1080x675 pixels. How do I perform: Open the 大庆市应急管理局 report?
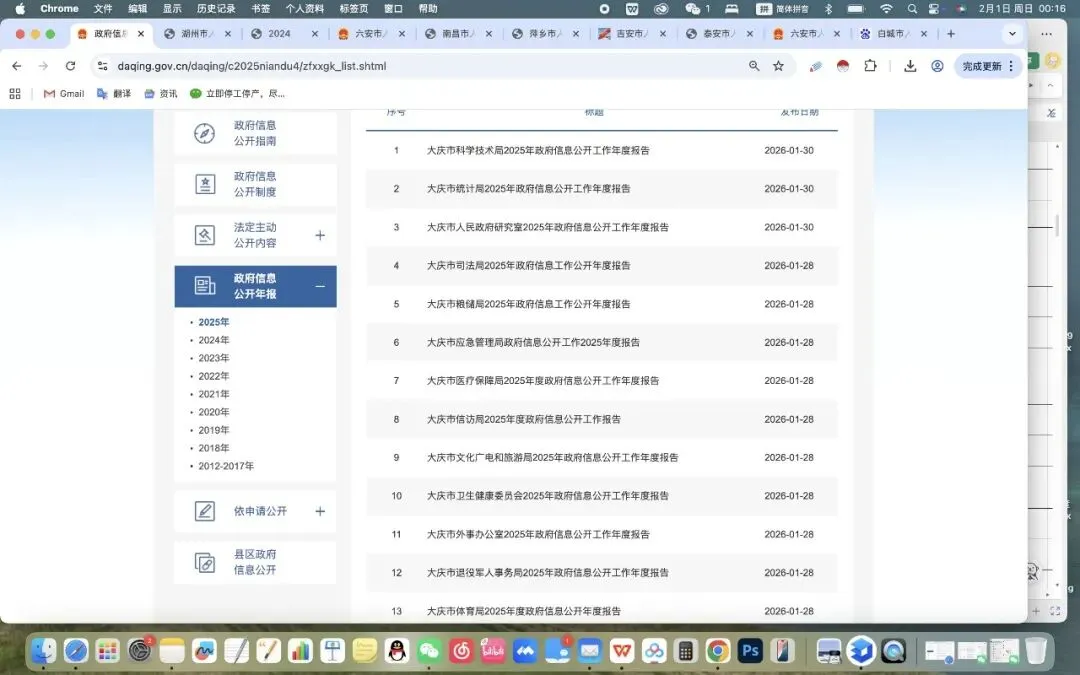click(533, 342)
